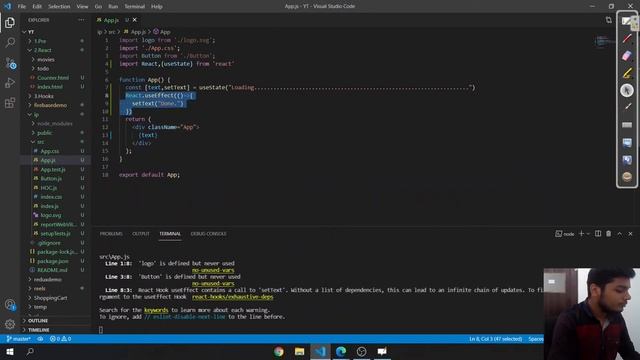This screenshot has width=640, height=360.
Task: Add new terminal with plus icon
Action: coord(581,233)
